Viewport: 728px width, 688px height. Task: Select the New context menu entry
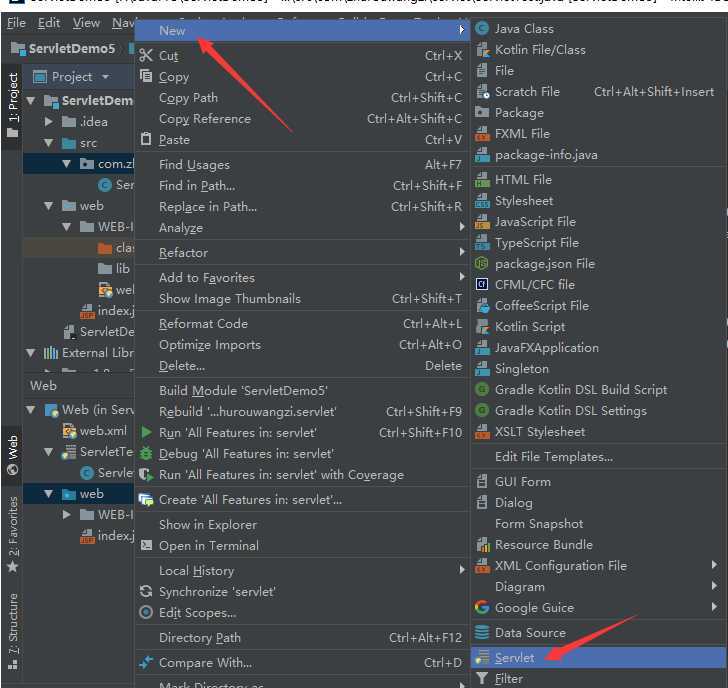[x=302, y=31]
